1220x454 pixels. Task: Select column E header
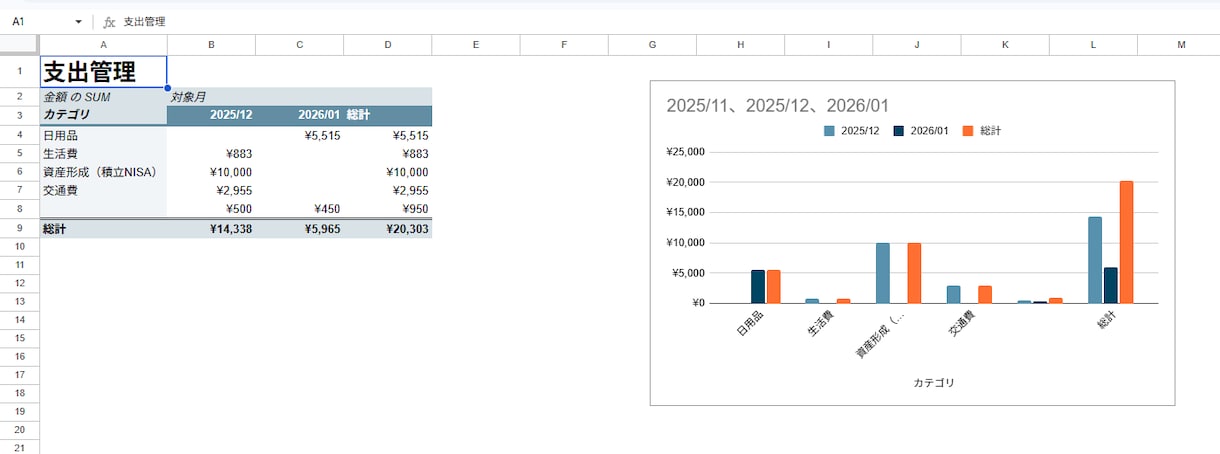[476, 44]
